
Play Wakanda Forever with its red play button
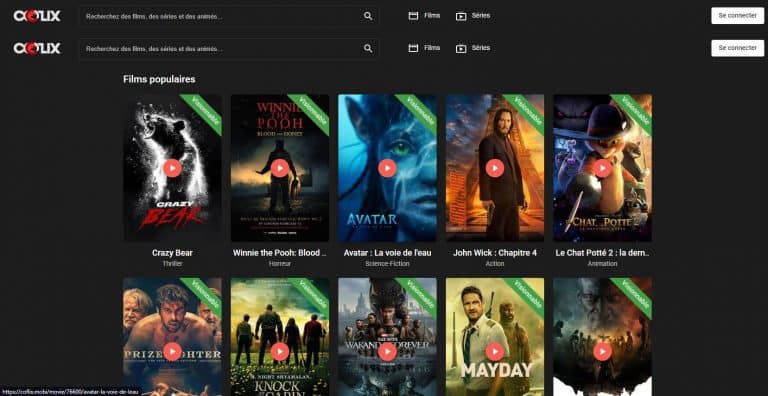pos(387,351)
